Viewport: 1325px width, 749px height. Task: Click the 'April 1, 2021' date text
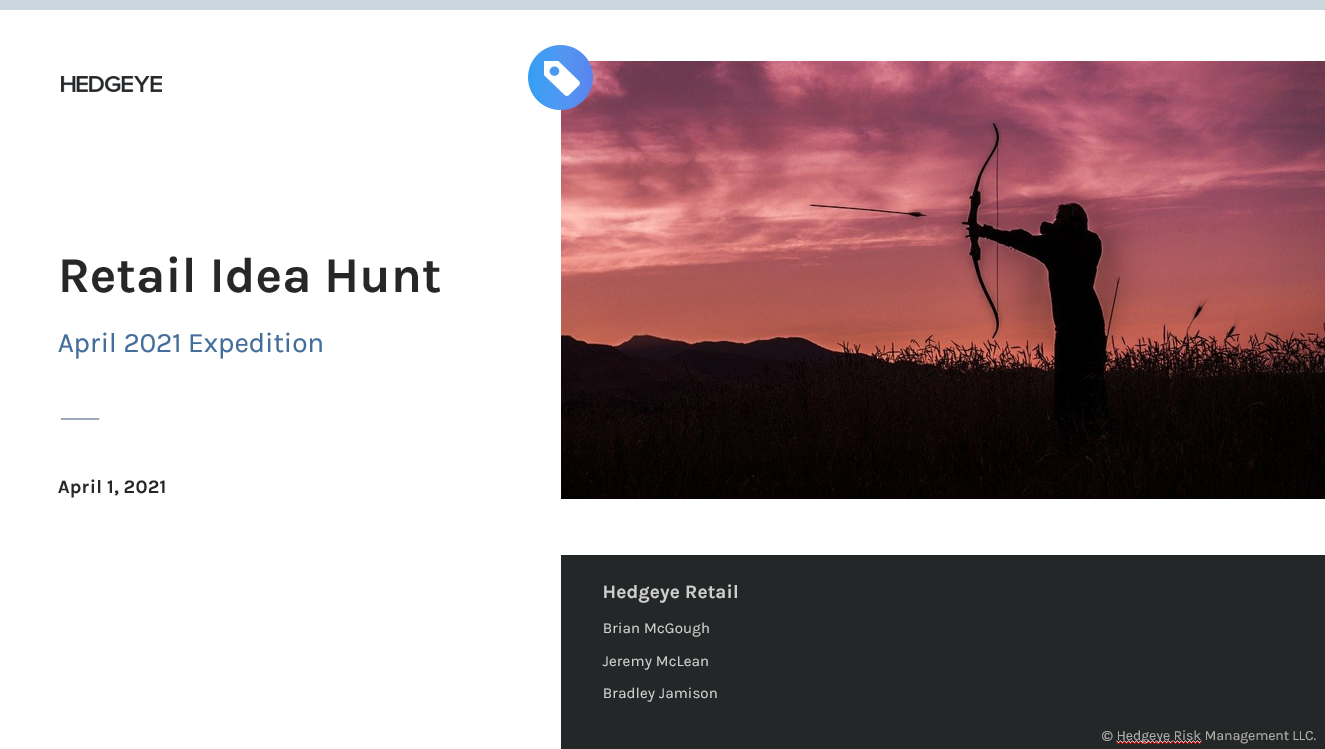point(112,487)
